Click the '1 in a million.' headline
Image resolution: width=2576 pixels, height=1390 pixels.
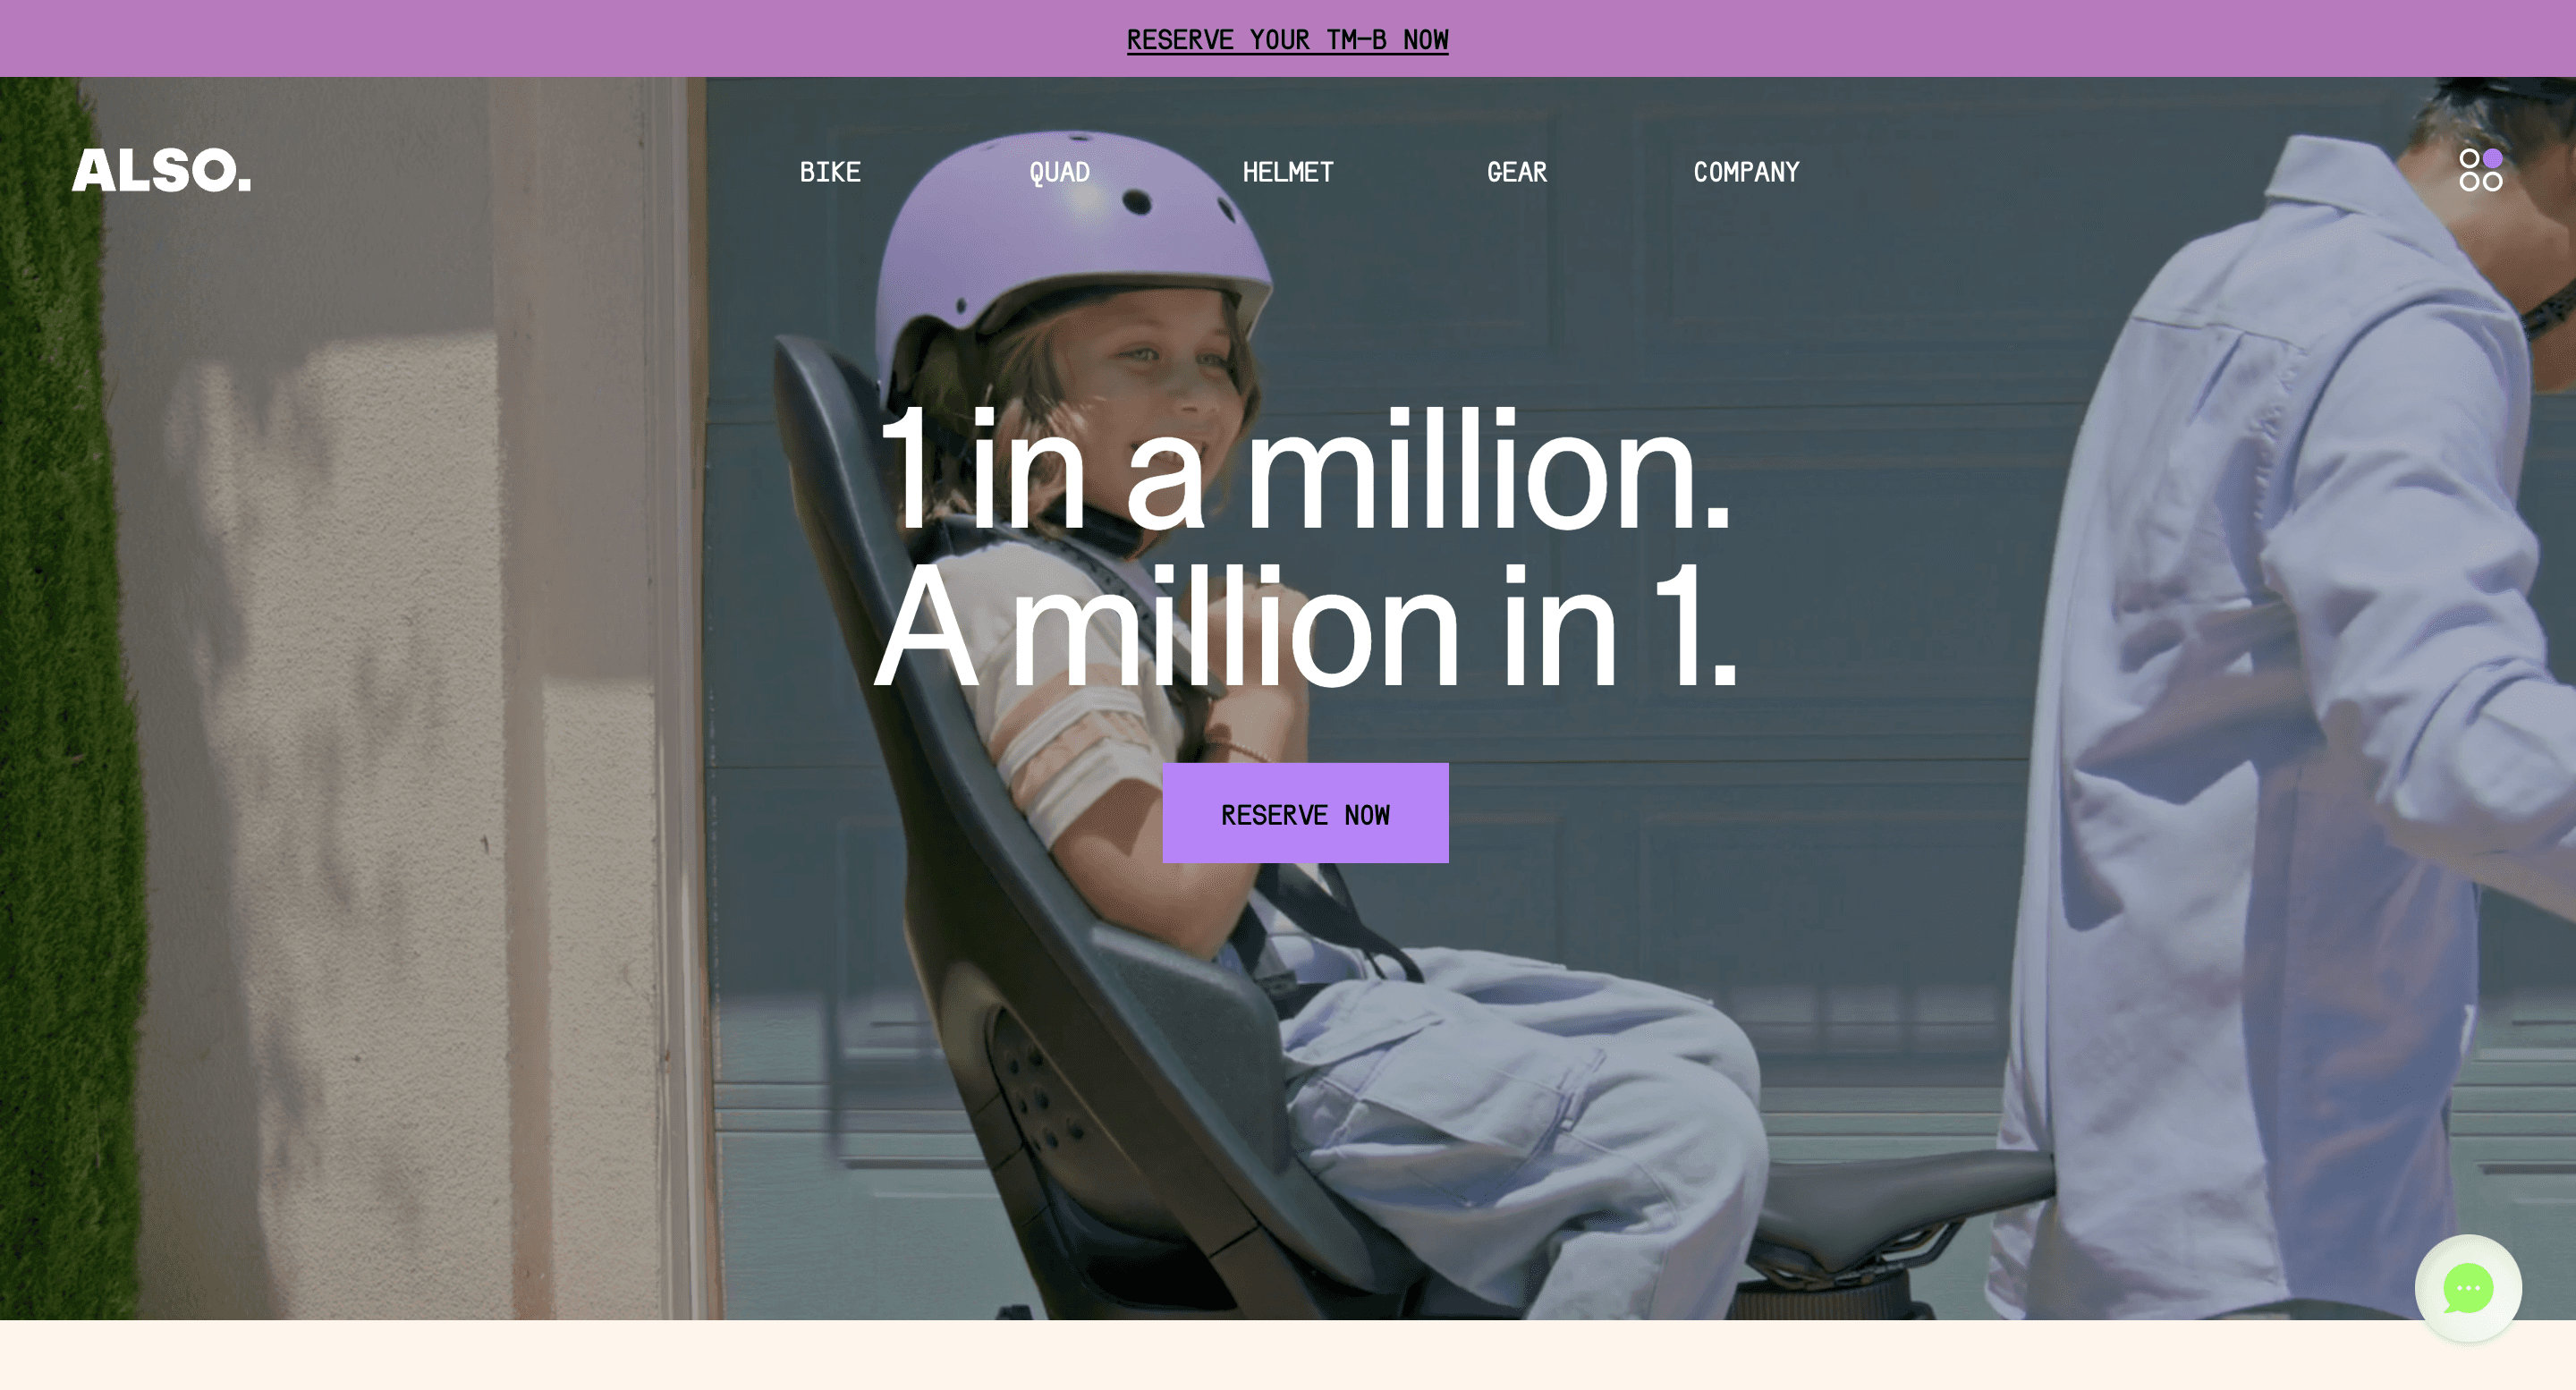coord(1305,470)
